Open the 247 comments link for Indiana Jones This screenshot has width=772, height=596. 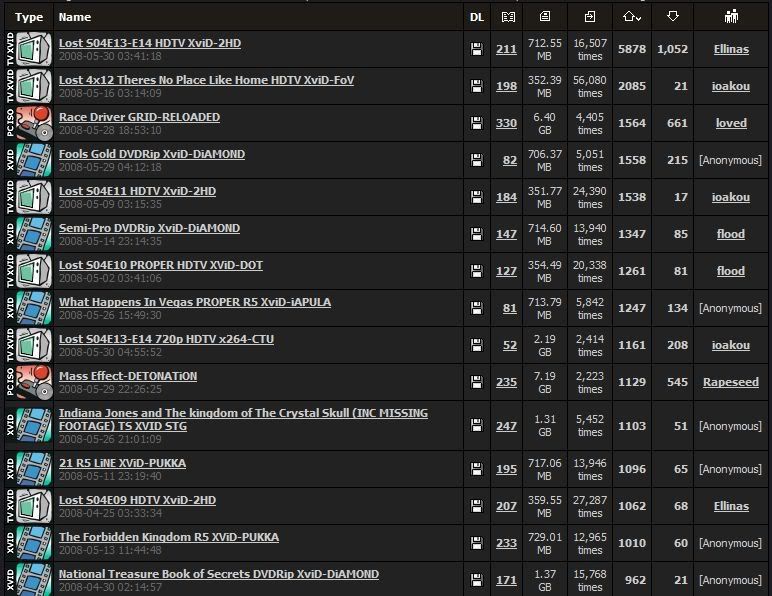pyautogui.click(x=507, y=426)
